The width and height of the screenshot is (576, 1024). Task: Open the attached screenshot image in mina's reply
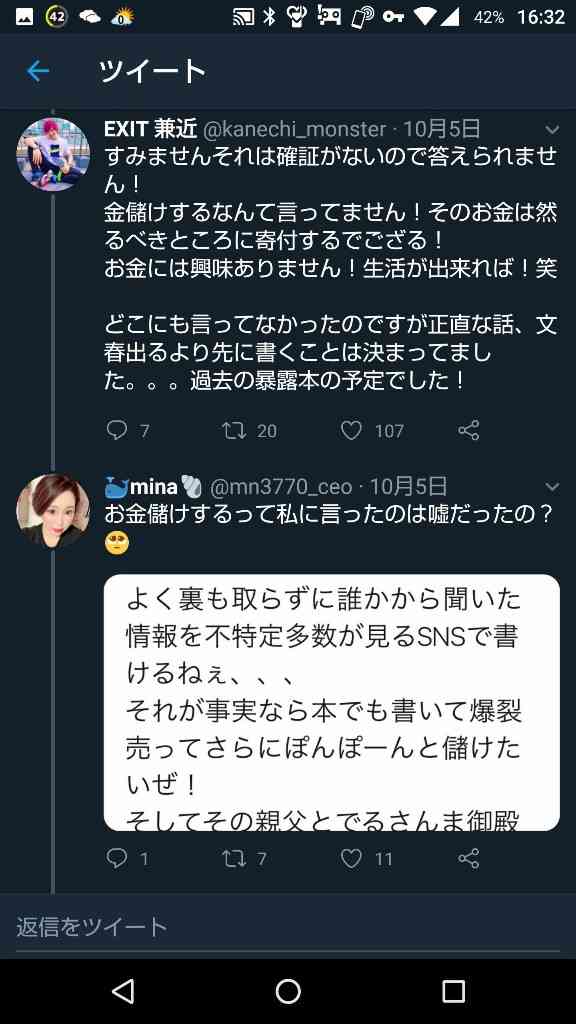pyautogui.click(x=330, y=700)
